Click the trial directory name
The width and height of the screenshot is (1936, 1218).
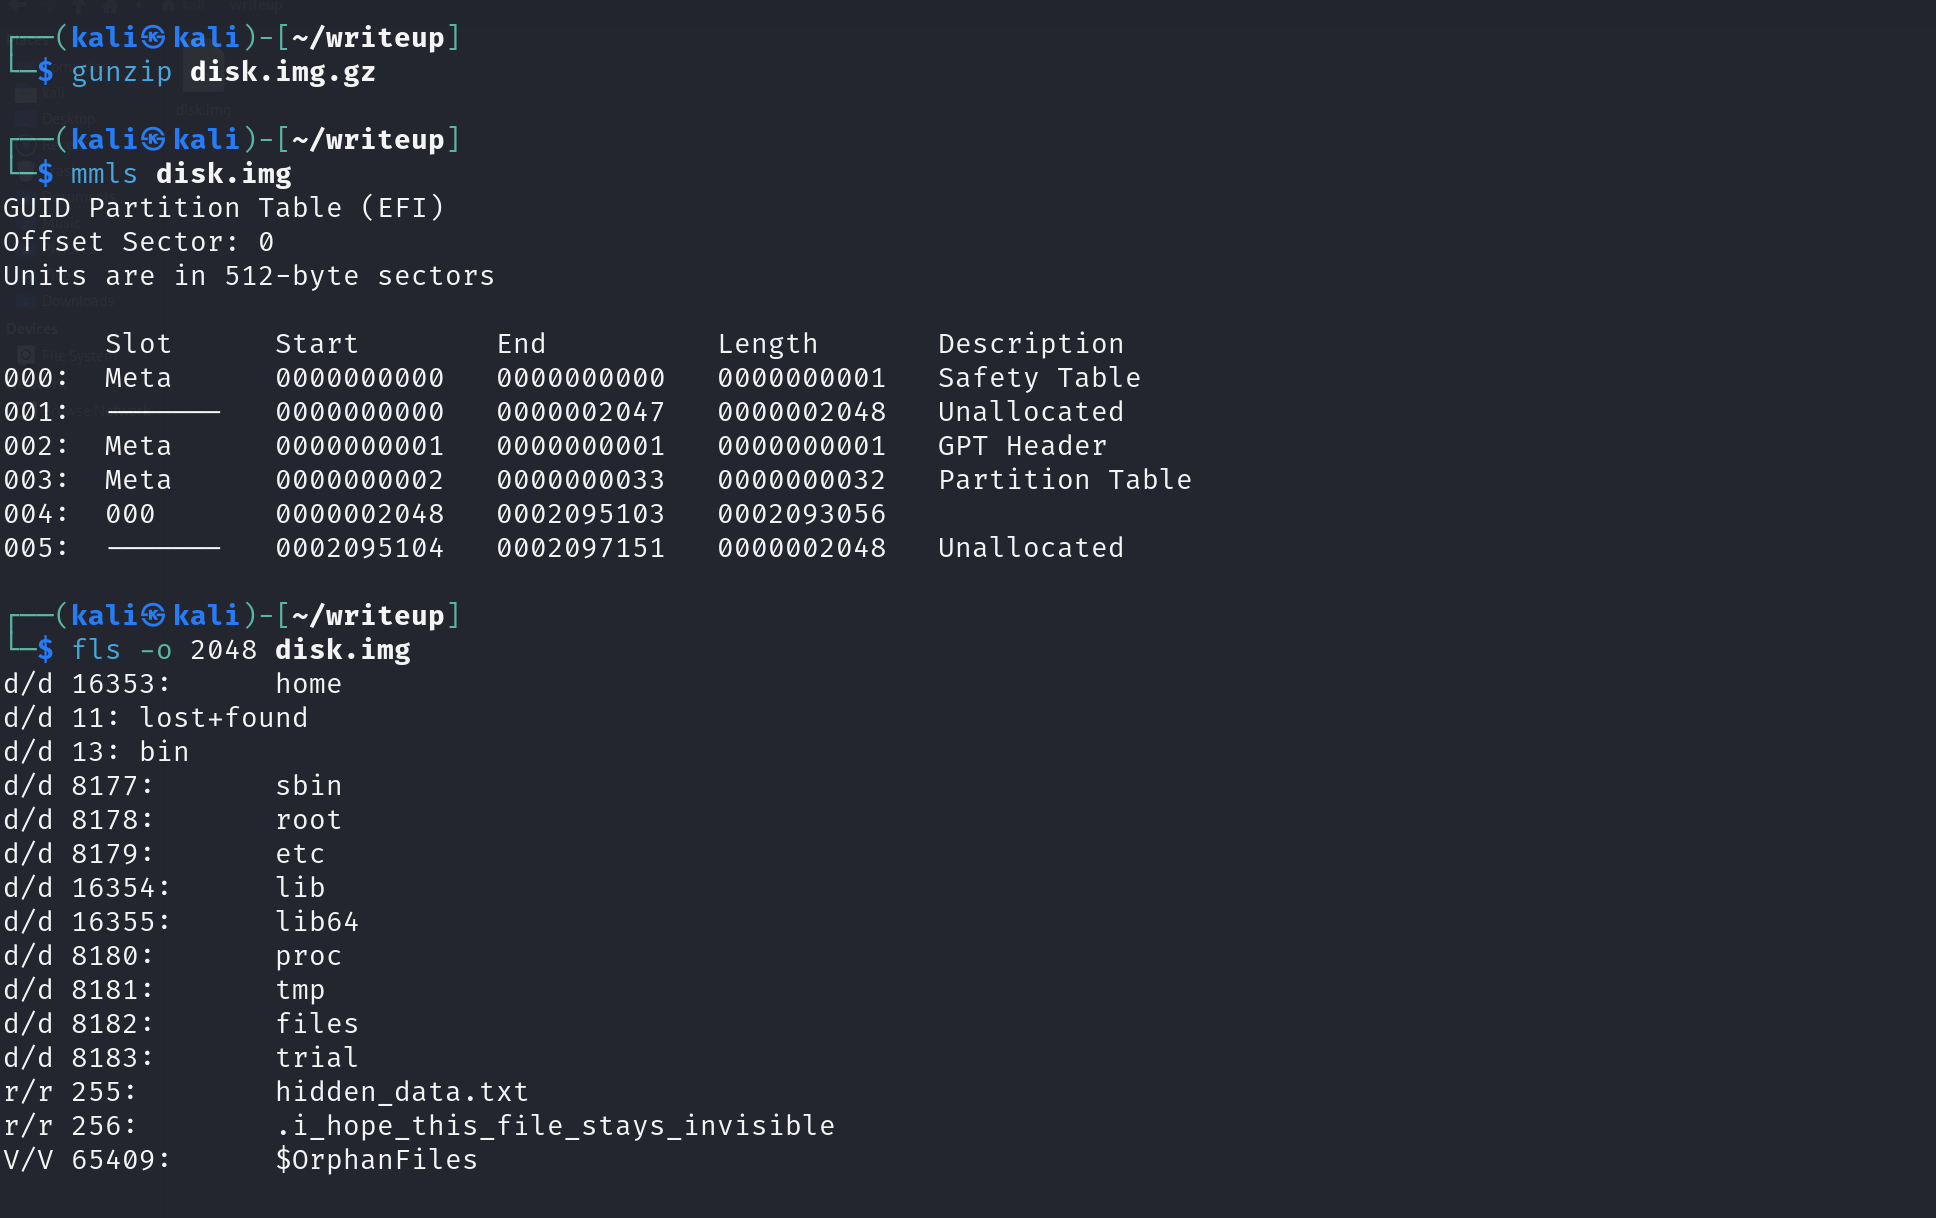tap(317, 1058)
